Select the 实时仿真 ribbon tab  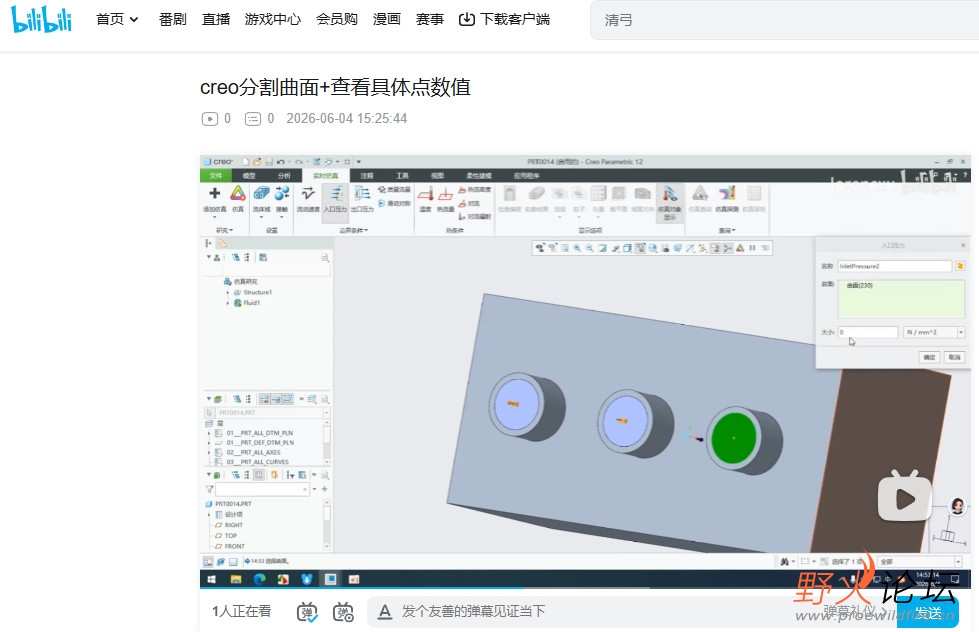point(326,175)
